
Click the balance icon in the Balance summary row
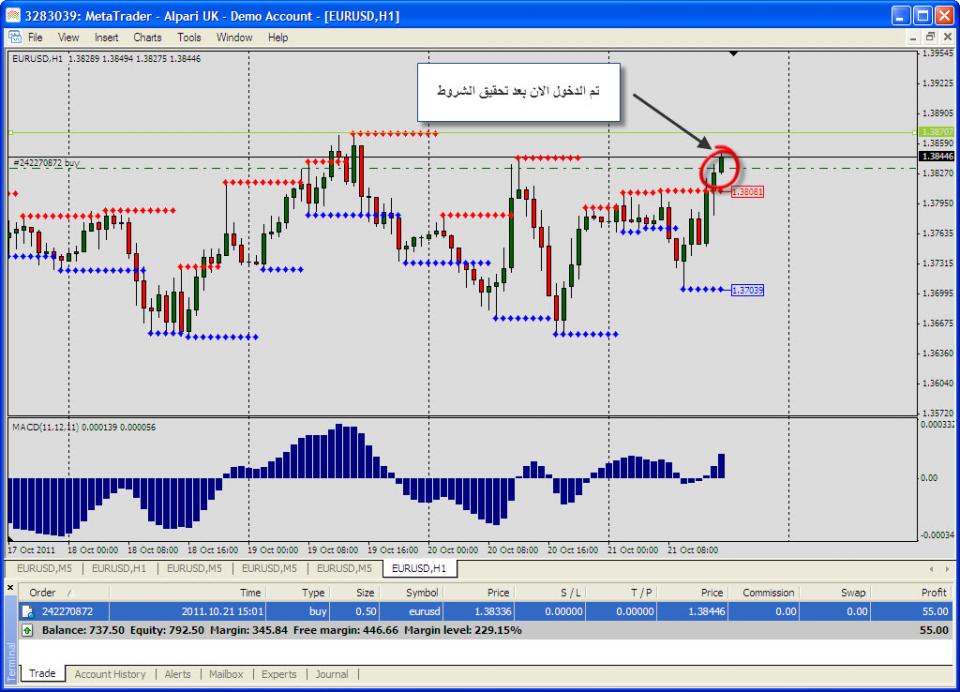click(x=27, y=631)
